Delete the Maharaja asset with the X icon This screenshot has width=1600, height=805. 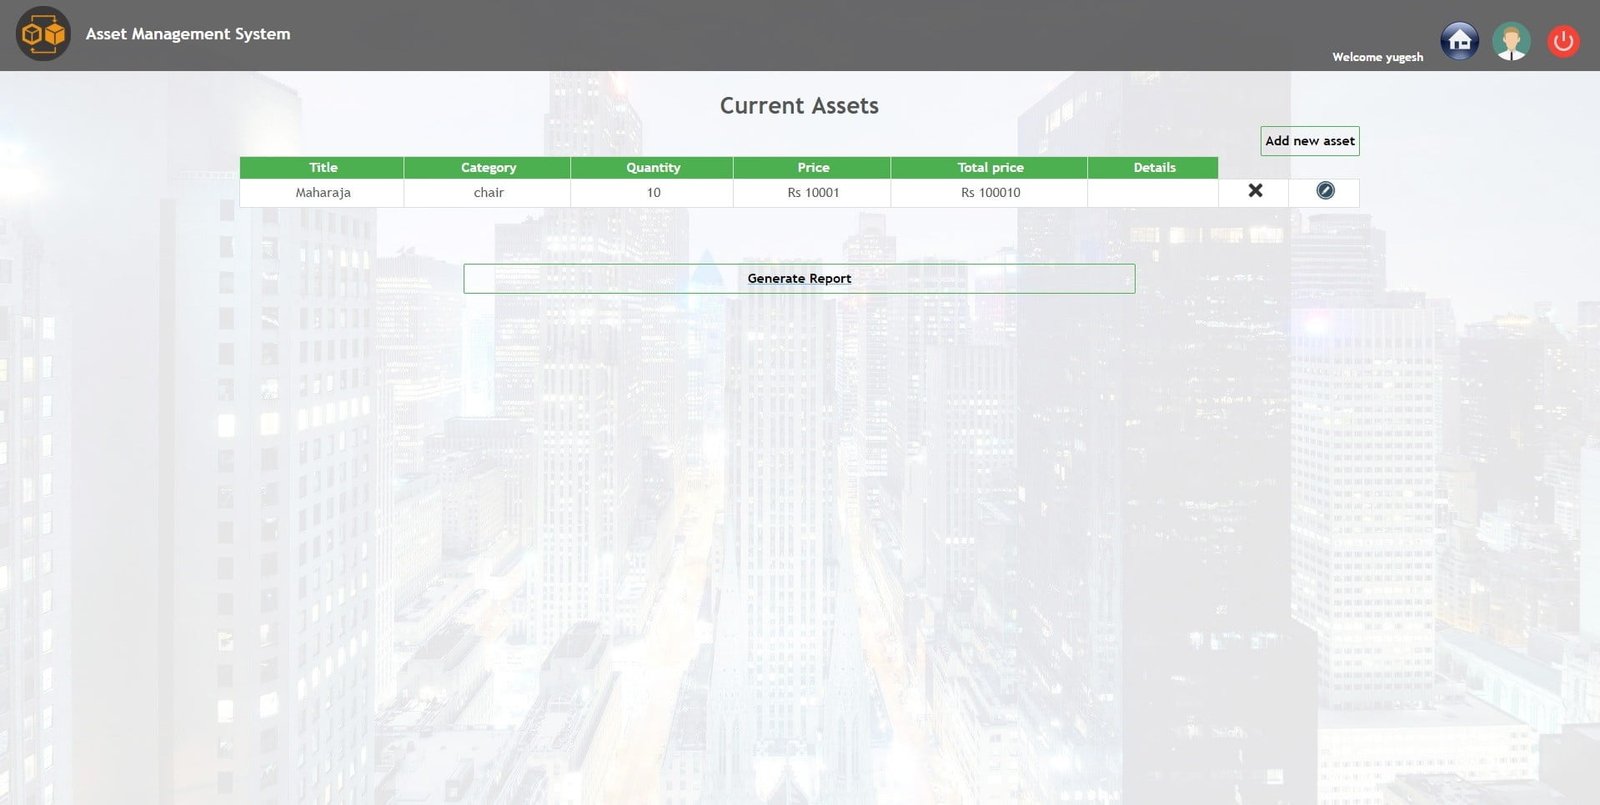1255,191
